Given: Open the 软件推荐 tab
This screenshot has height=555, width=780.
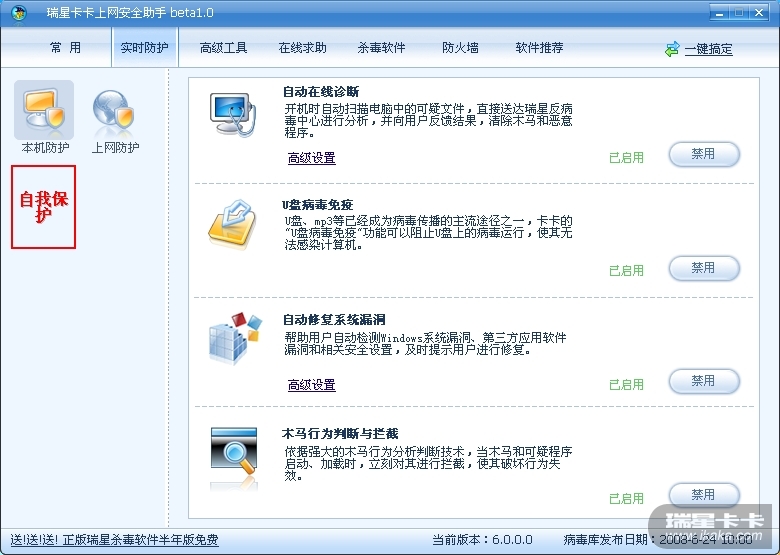Looking at the screenshot, I should (x=539, y=48).
